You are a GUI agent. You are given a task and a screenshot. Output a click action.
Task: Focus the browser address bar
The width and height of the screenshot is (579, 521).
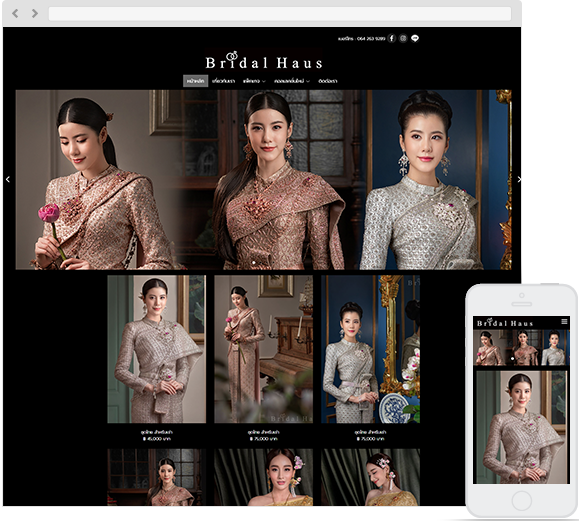[x=280, y=14]
